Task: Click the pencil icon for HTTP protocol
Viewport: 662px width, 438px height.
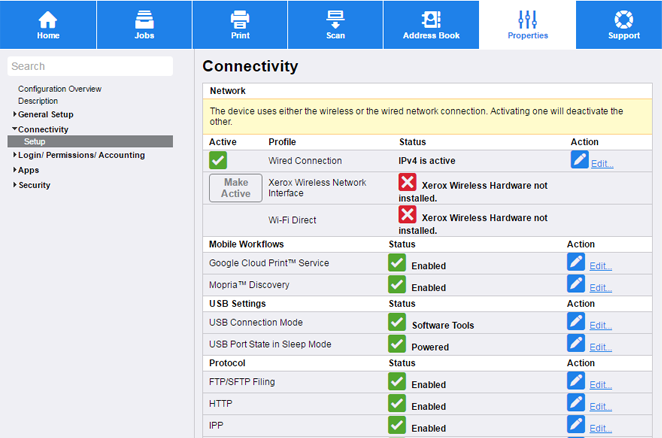Action: [x=576, y=402]
